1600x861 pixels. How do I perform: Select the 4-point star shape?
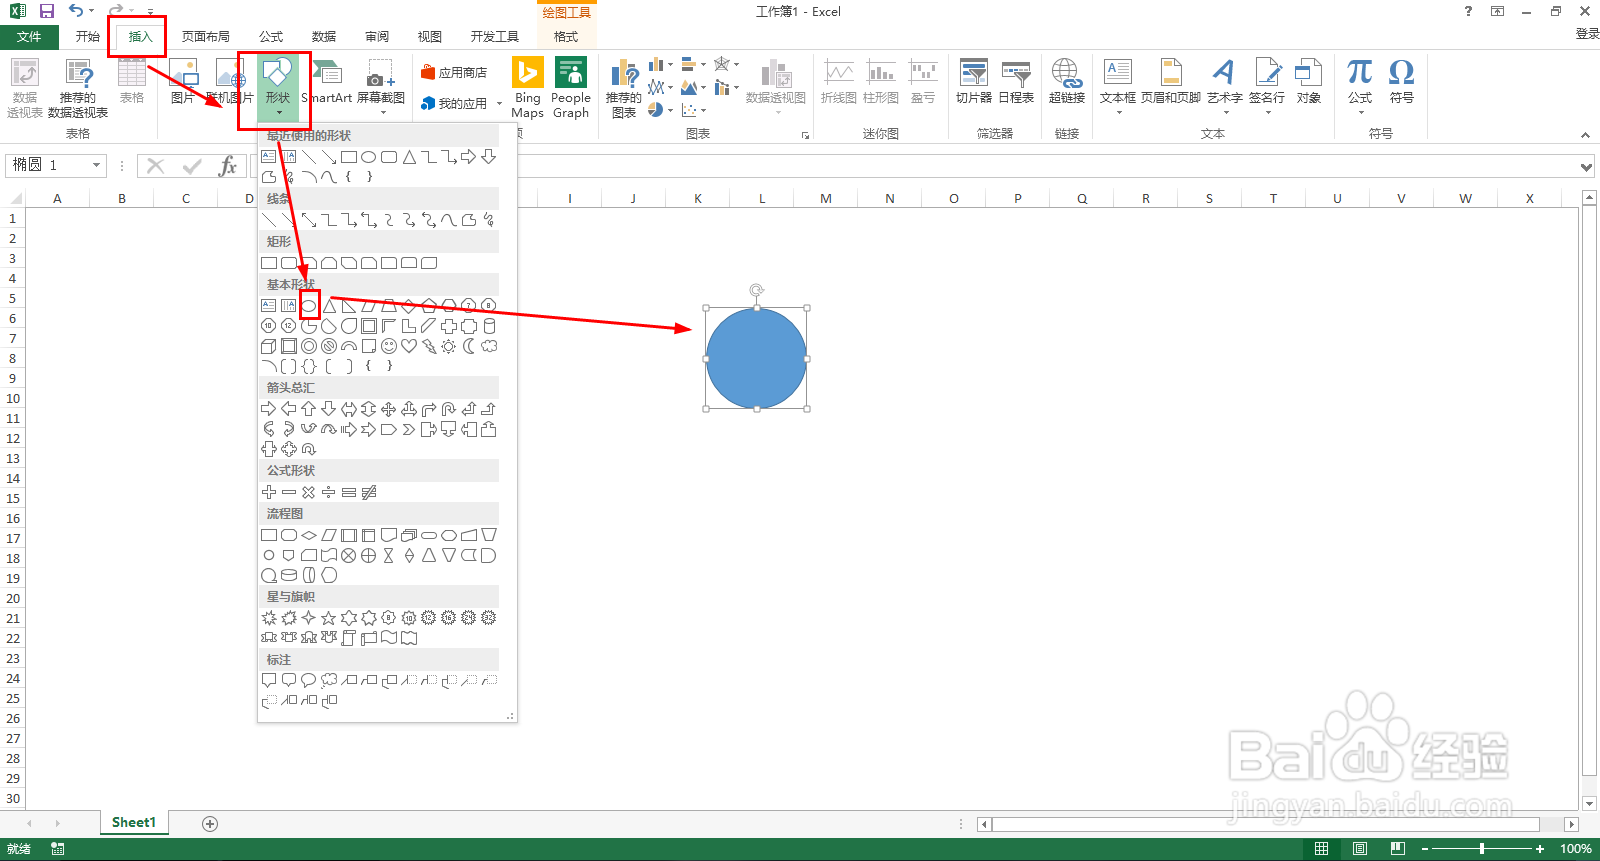(309, 618)
